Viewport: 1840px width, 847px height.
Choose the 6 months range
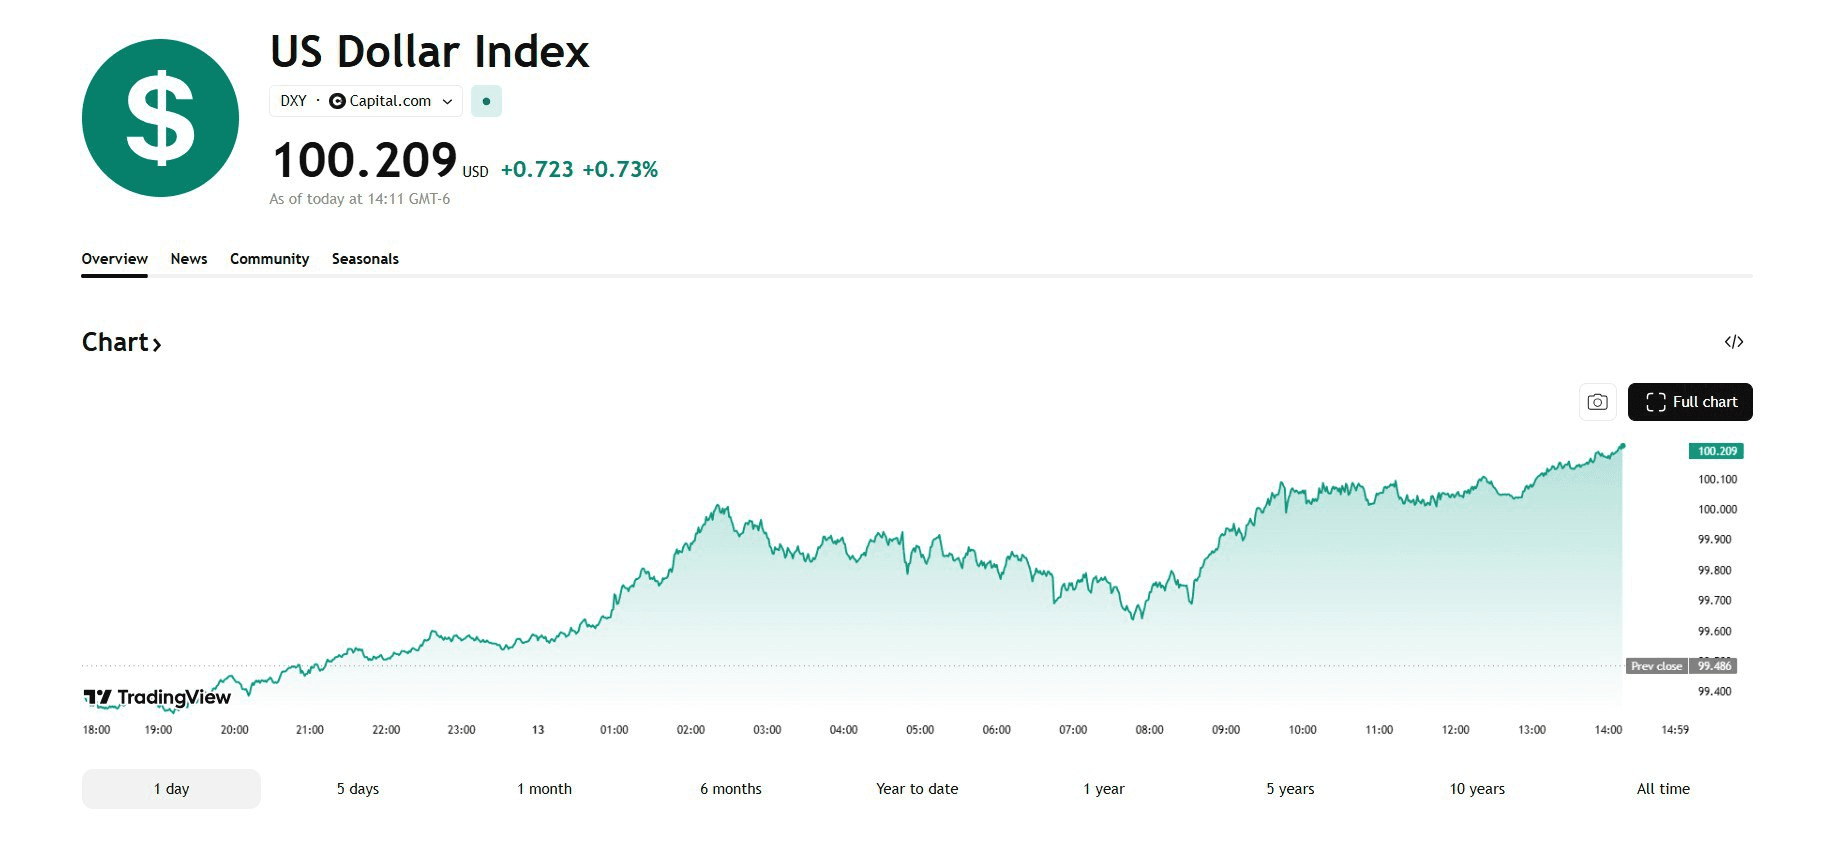pos(731,789)
